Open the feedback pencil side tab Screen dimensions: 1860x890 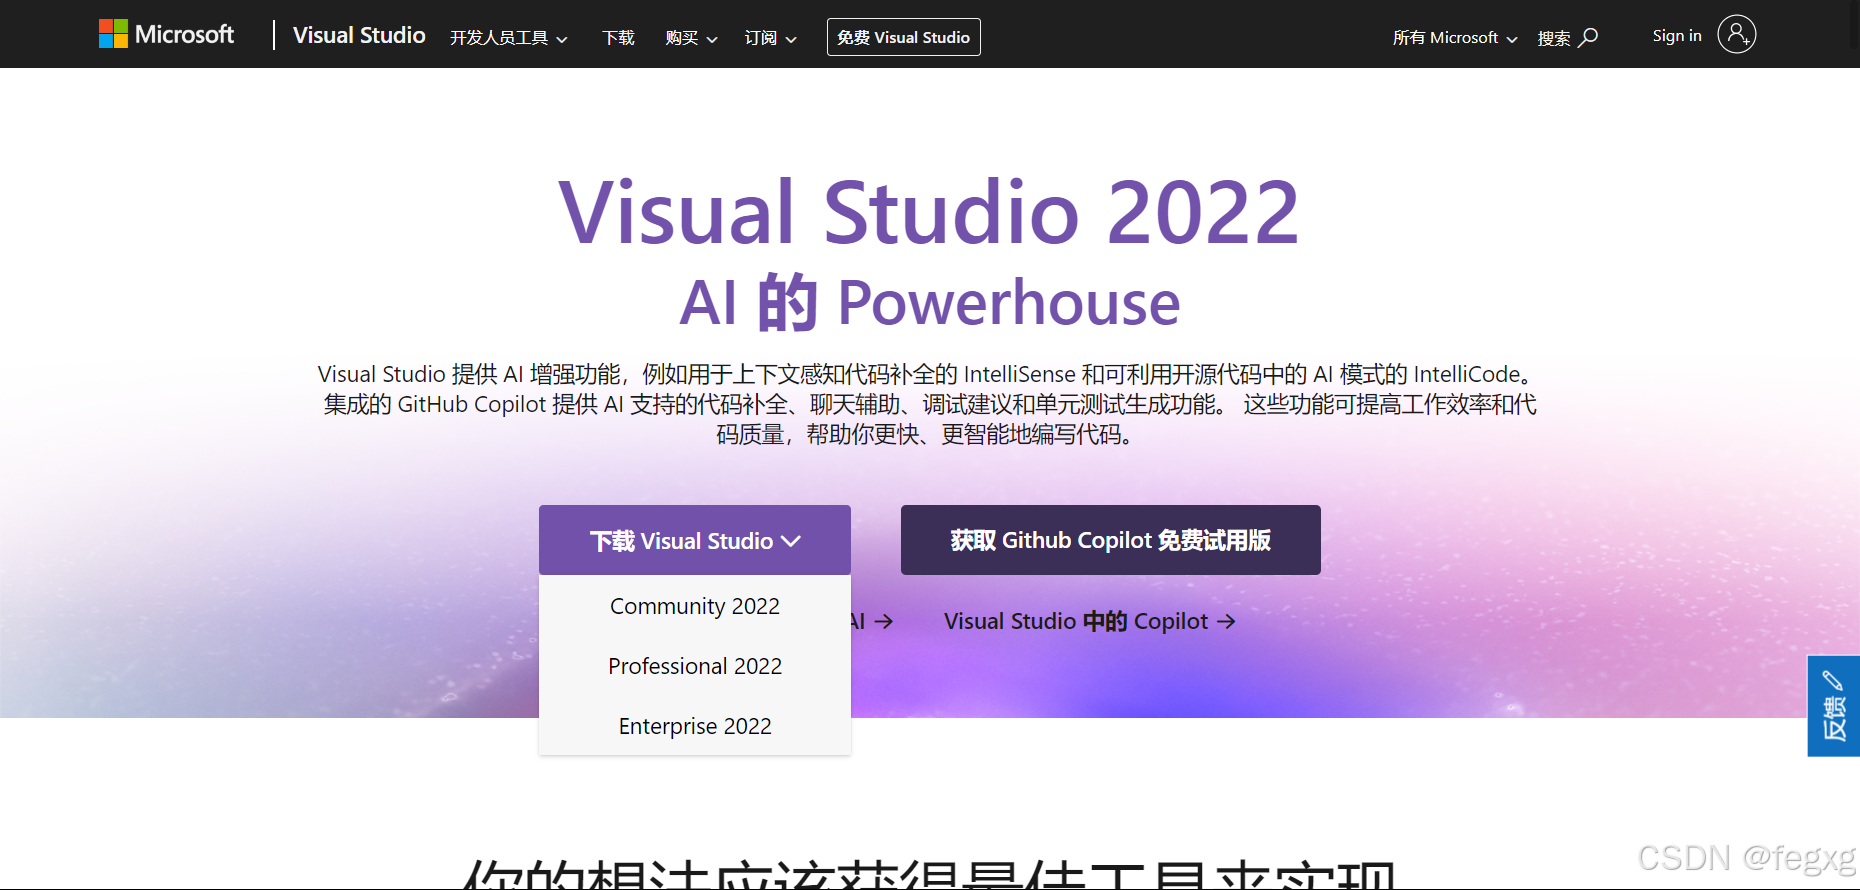tap(1833, 706)
